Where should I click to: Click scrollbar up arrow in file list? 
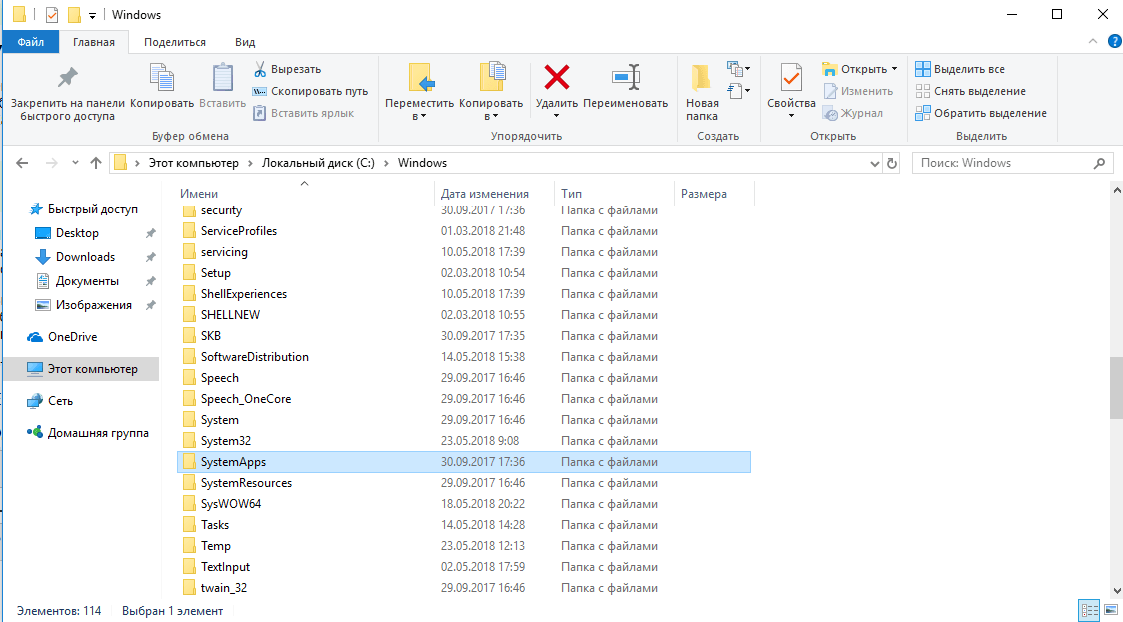click(x=1116, y=190)
